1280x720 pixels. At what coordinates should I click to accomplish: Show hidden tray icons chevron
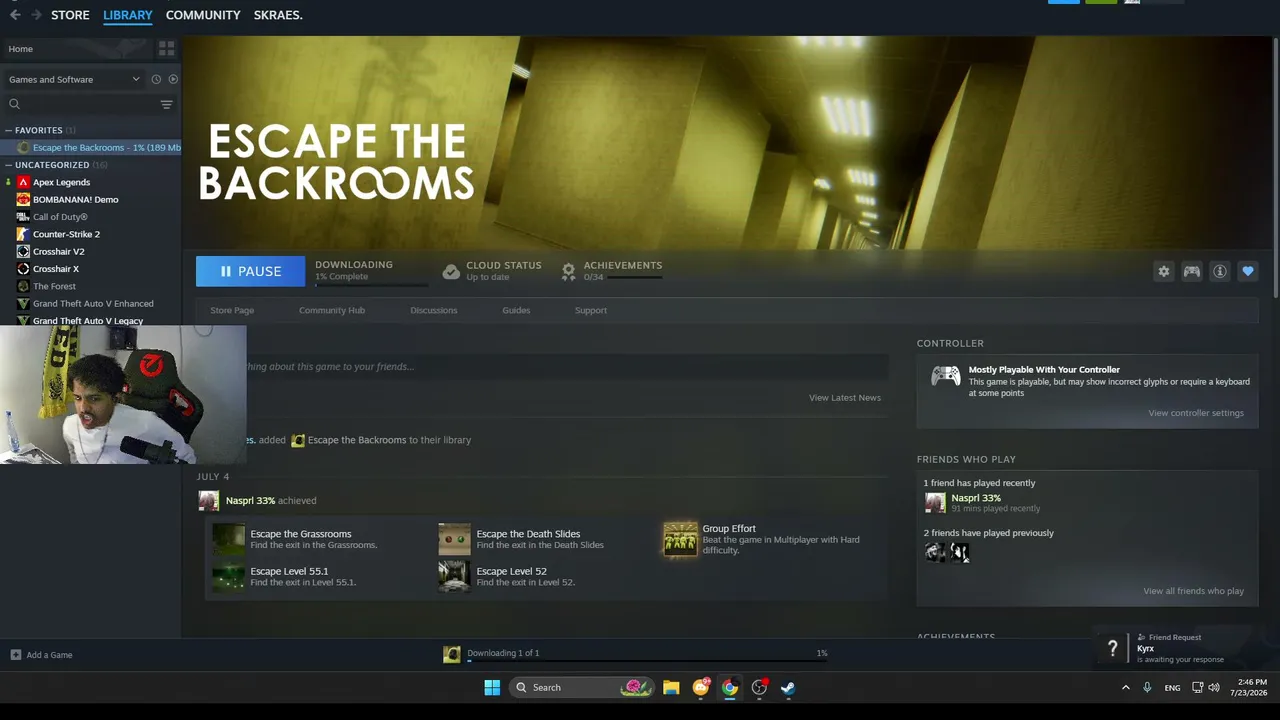(x=1126, y=688)
